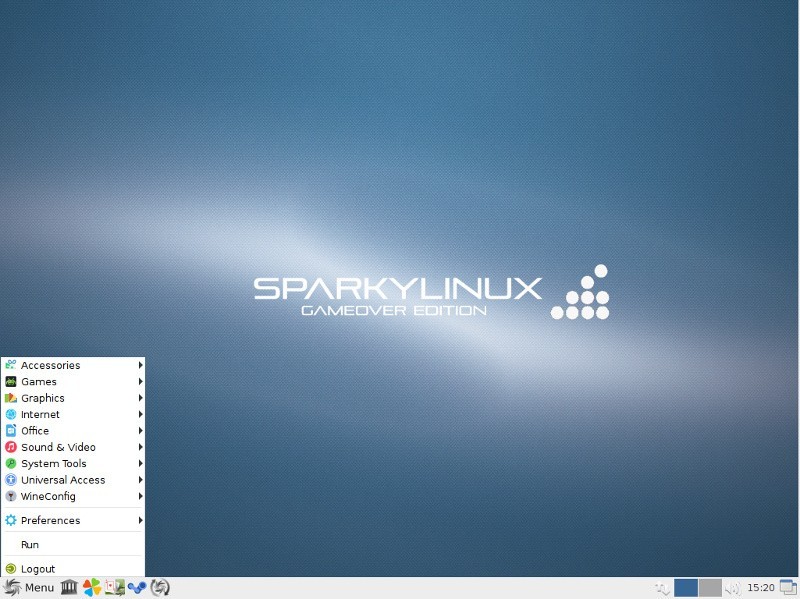Select Run from the menu
This screenshot has width=800, height=599.
point(30,545)
